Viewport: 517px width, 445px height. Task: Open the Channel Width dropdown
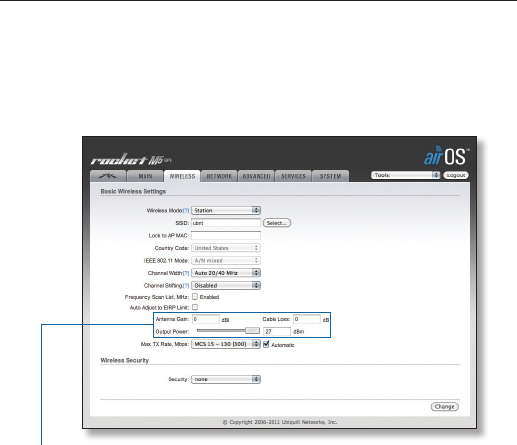pyautogui.click(x=226, y=273)
